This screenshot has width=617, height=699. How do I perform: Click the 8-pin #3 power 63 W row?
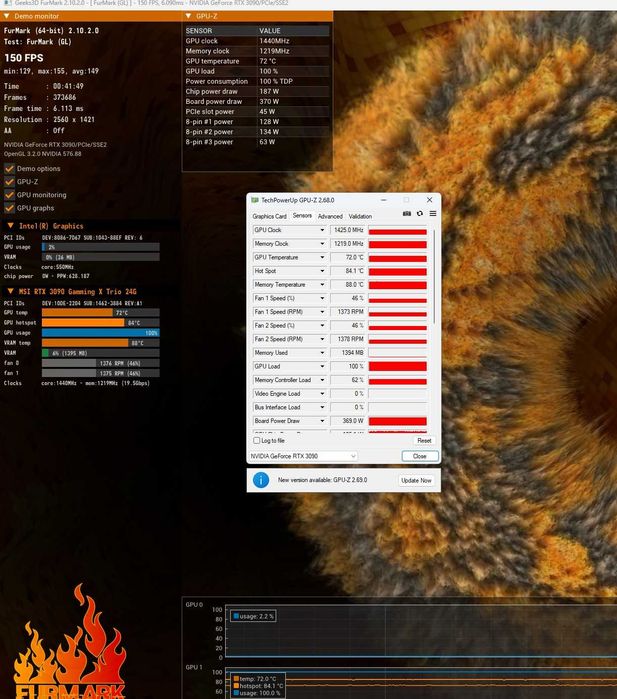click(257, 142)
